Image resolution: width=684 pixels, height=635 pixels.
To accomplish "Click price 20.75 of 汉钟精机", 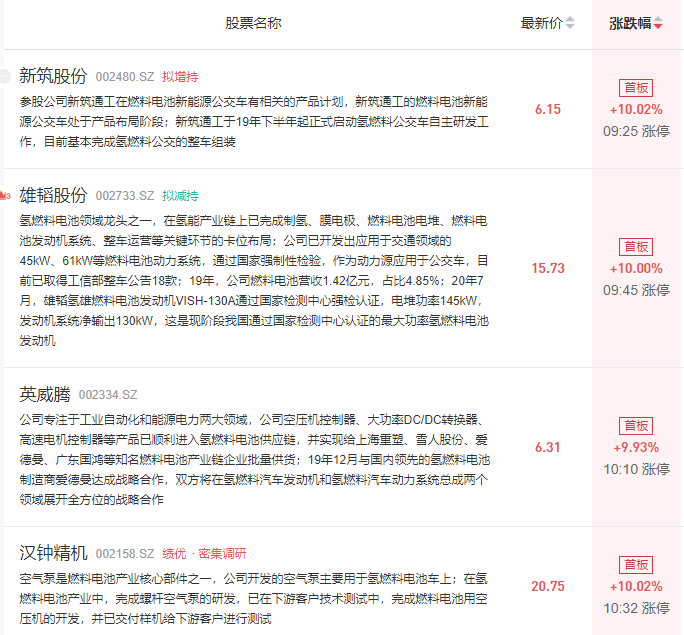I will 548,586.
